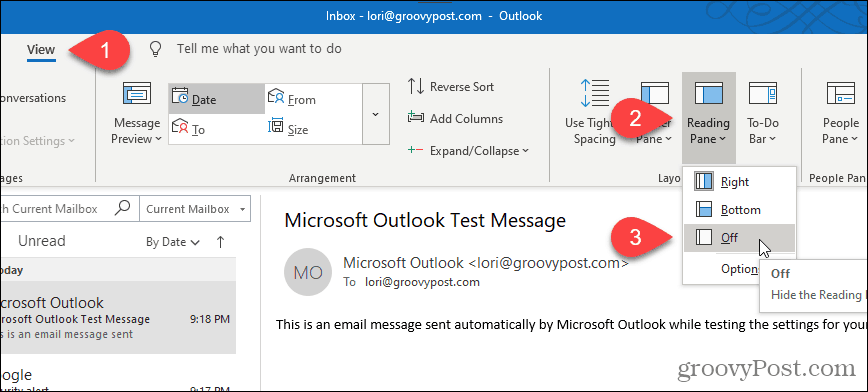The width and height of the screenshot is (868, 392).
Task: Open the People Pane dropdown
Action: pyautogui.click(x=840, y=112)
